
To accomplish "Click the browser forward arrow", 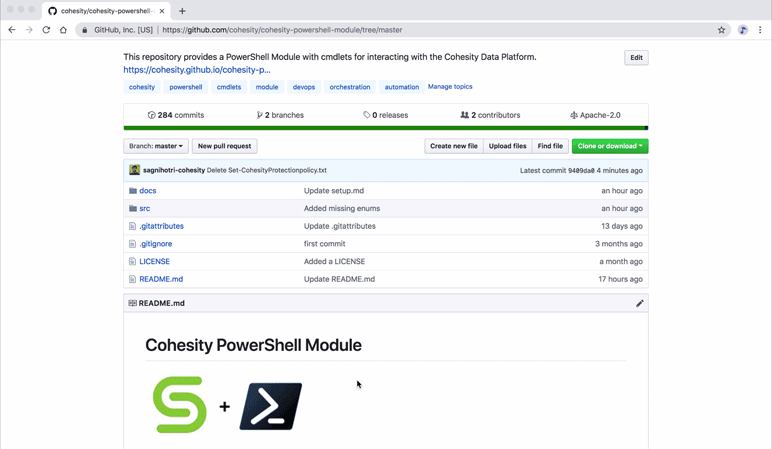I will pos(29,30).
